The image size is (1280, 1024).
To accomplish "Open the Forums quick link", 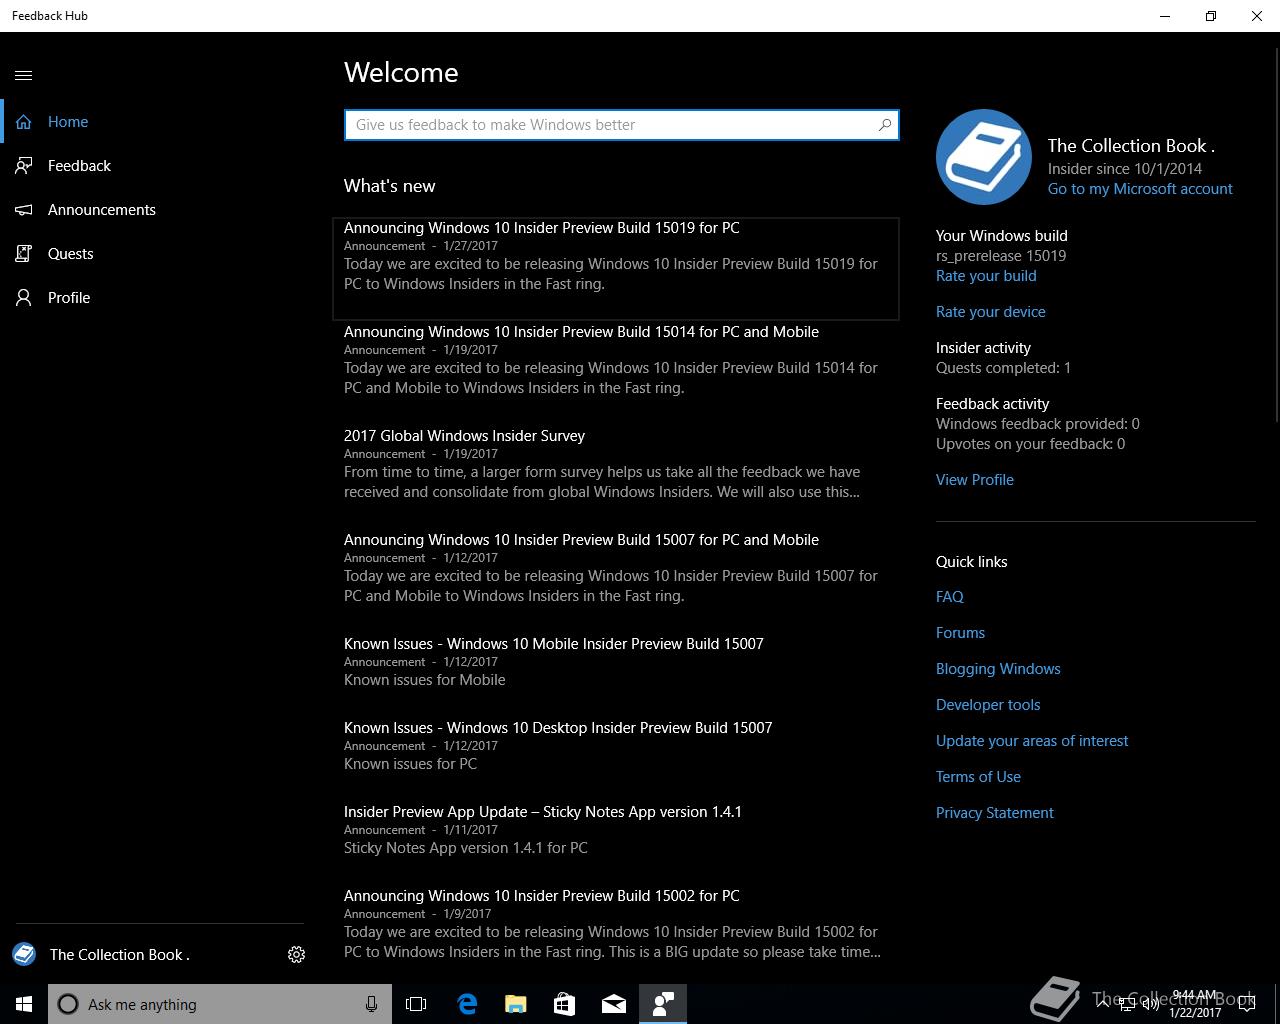I will coord(960,633).
